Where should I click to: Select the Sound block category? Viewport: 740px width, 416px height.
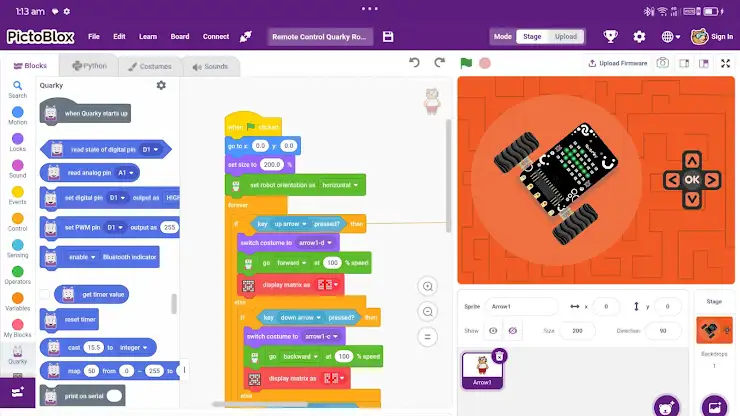(17, 169)
